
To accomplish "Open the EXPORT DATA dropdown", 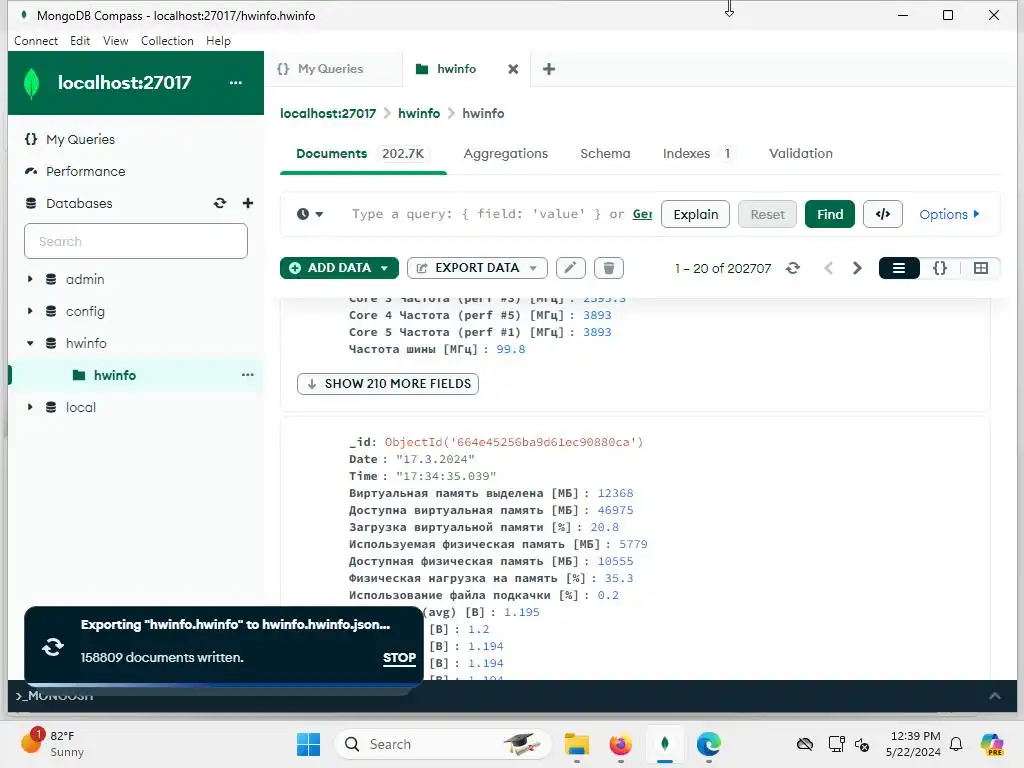I will (477, 268).
